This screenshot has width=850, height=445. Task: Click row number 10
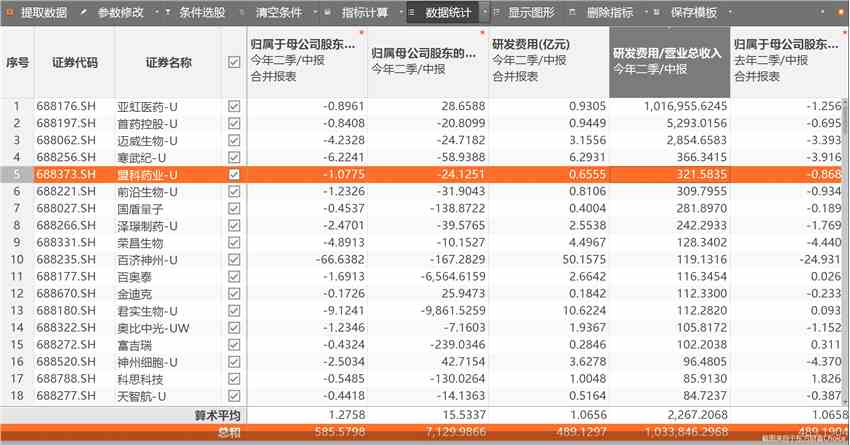[17, 260]
